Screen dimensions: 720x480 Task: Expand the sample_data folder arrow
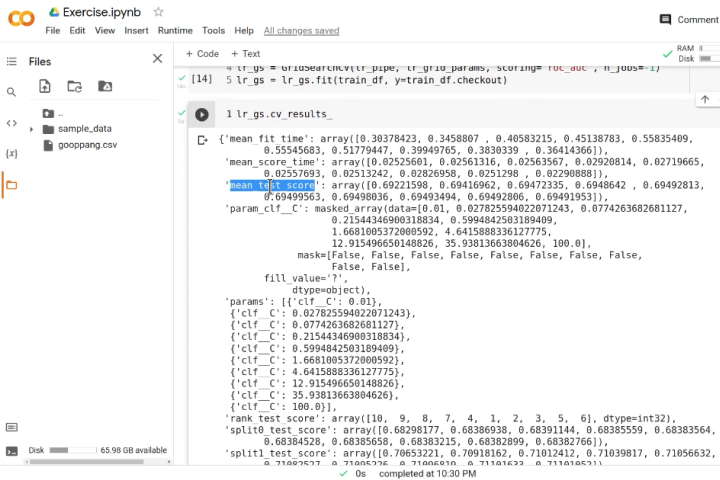click(31, 130)
